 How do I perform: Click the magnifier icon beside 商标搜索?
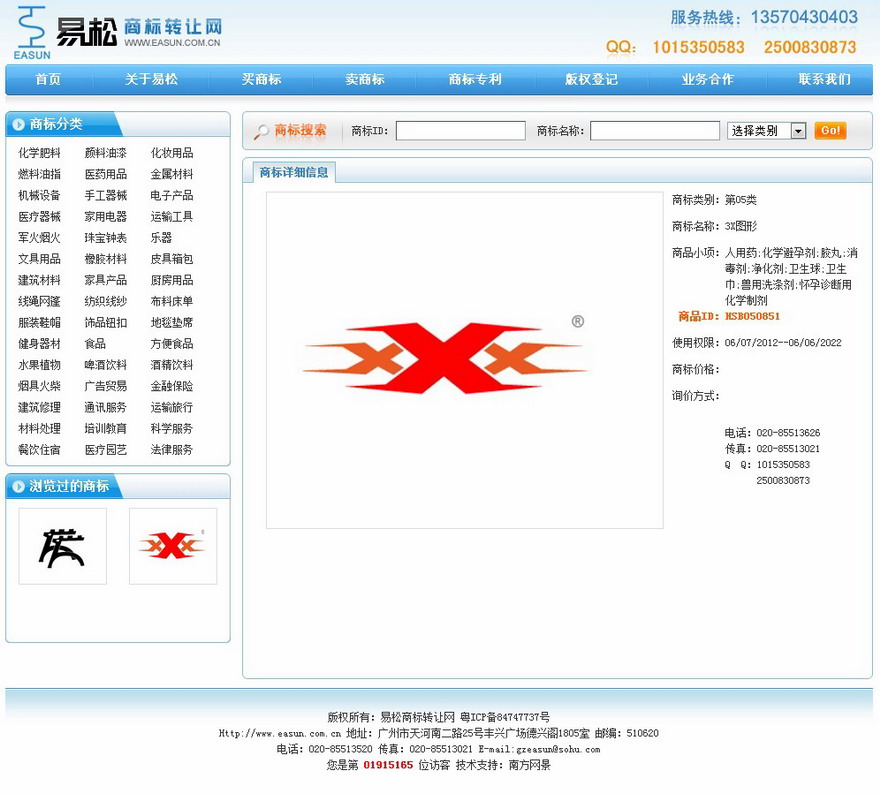[x=261, y=131]
